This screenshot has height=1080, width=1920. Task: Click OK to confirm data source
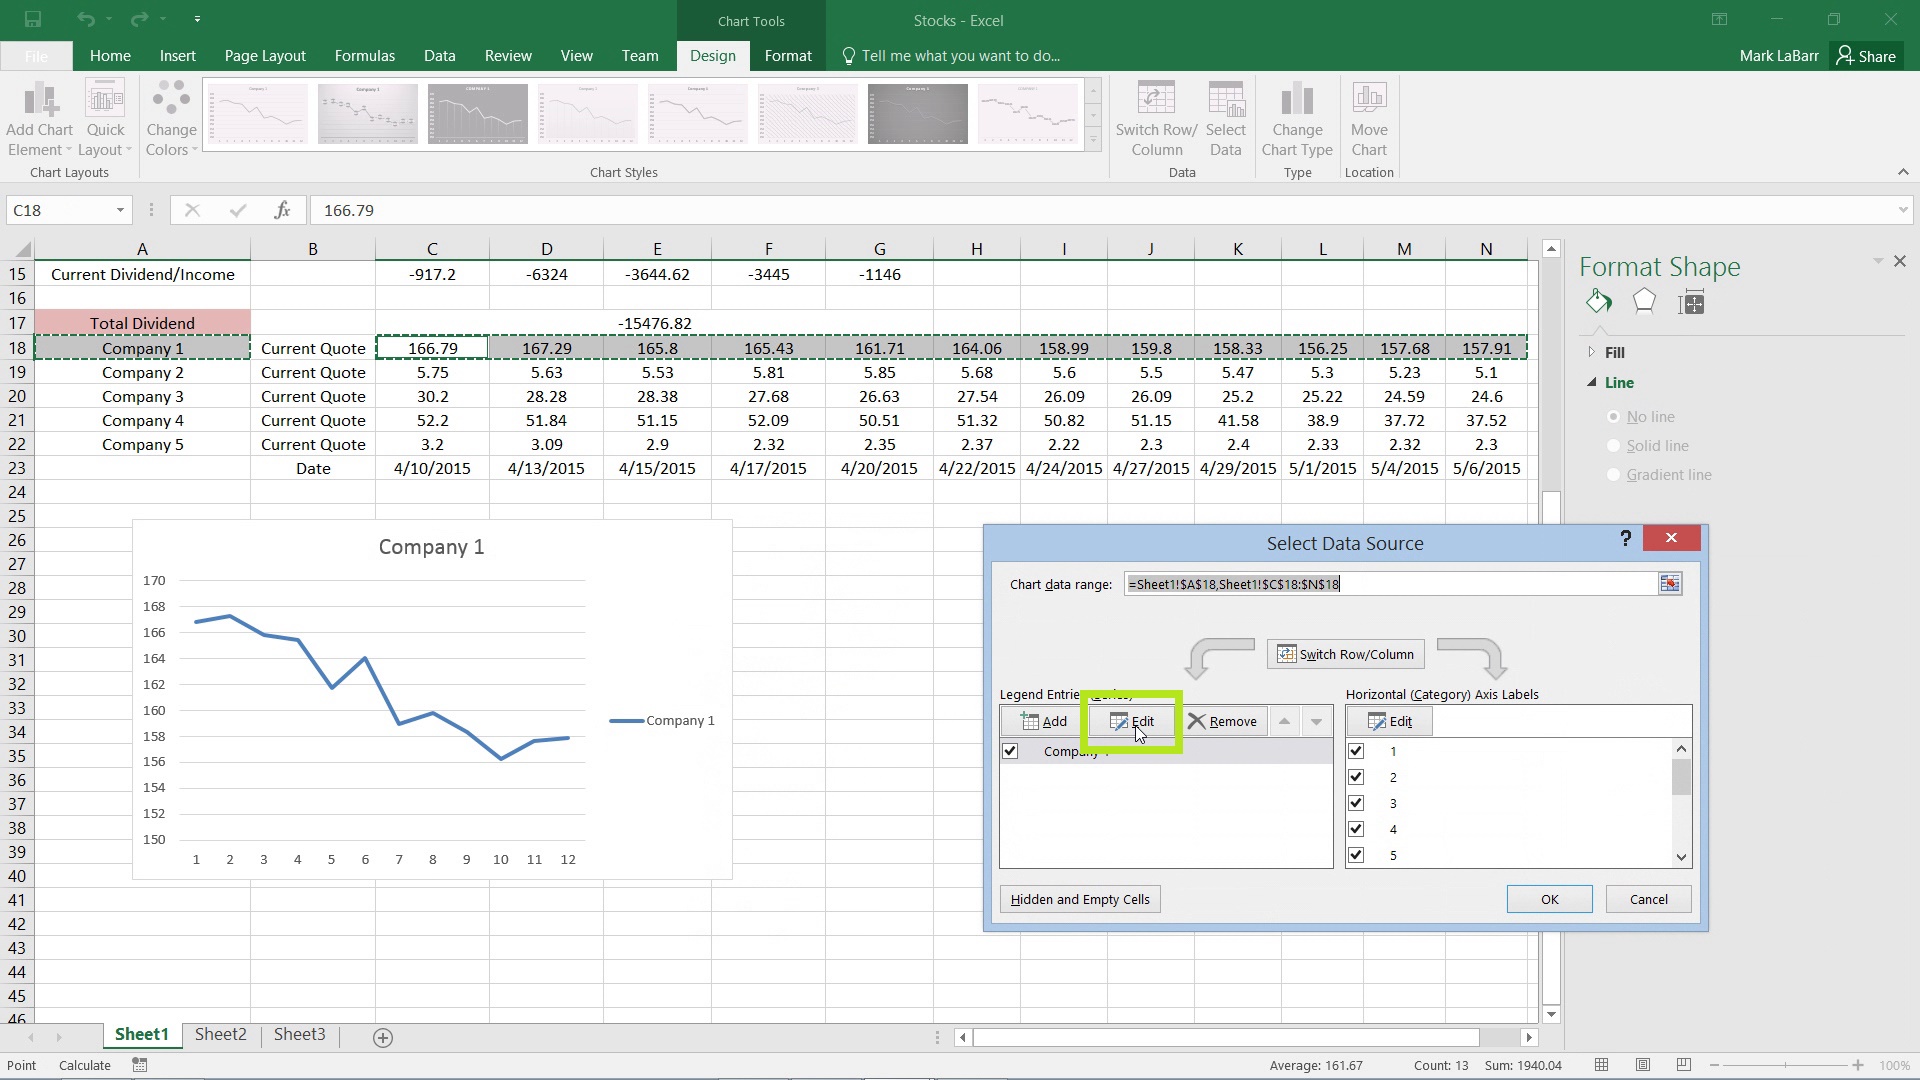point(1549,898)
